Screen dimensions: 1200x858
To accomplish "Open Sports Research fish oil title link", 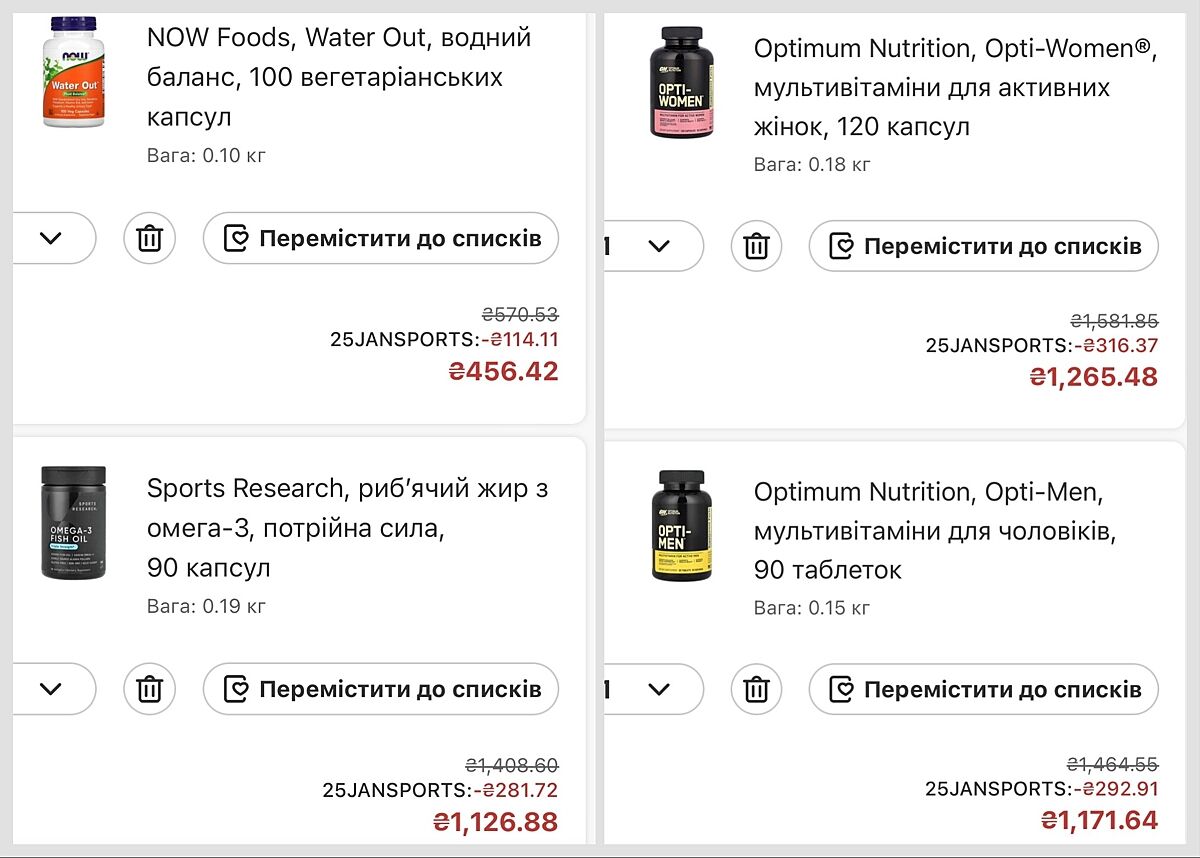I will pyautogui.click(x=347, y=528).
